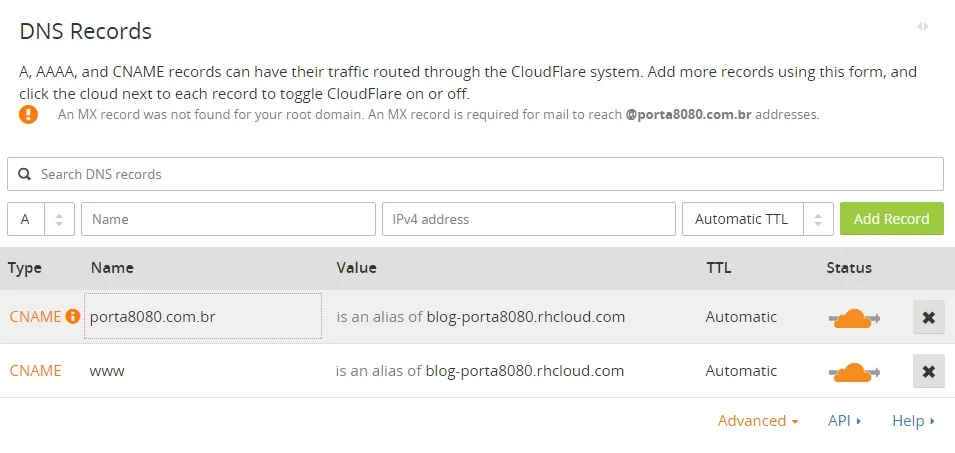Open the API link
Image resolution: width=955 pixels, height=453 pixels.
(844, 421)
